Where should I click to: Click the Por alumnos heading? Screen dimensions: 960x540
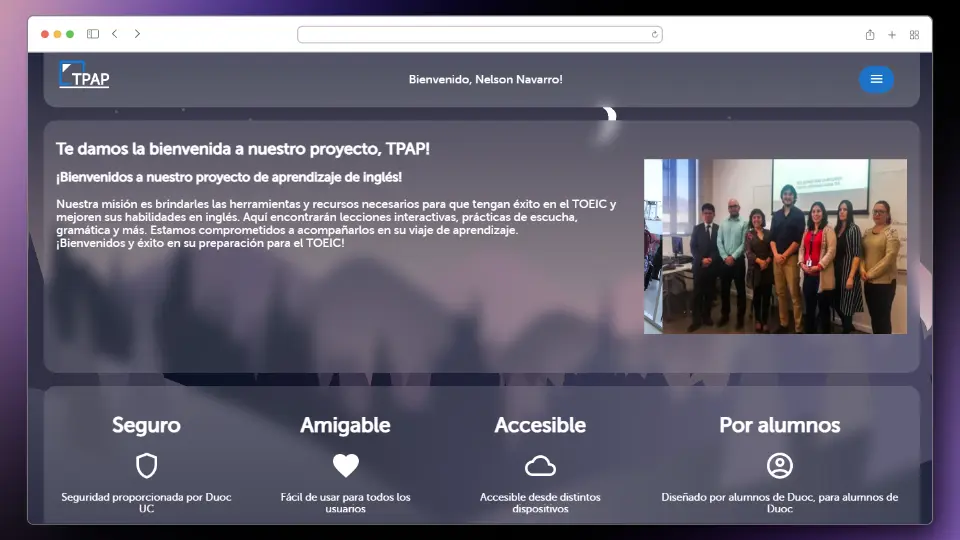coord(779,425)
